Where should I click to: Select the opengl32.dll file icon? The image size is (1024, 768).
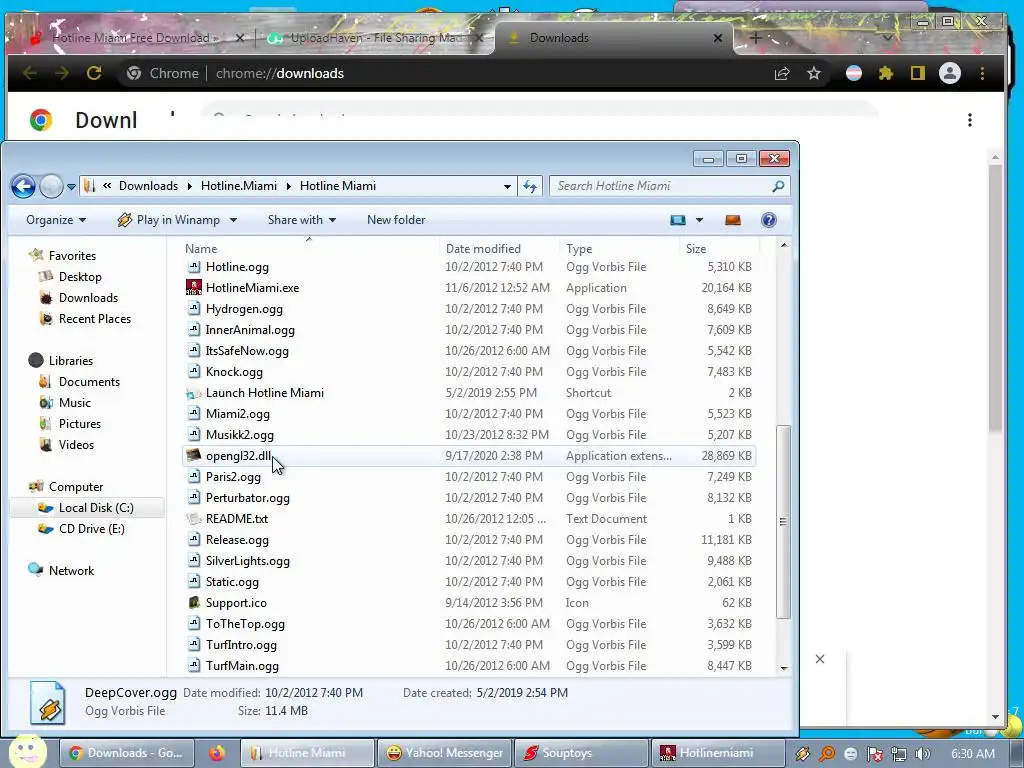click(x=194, y=455)
